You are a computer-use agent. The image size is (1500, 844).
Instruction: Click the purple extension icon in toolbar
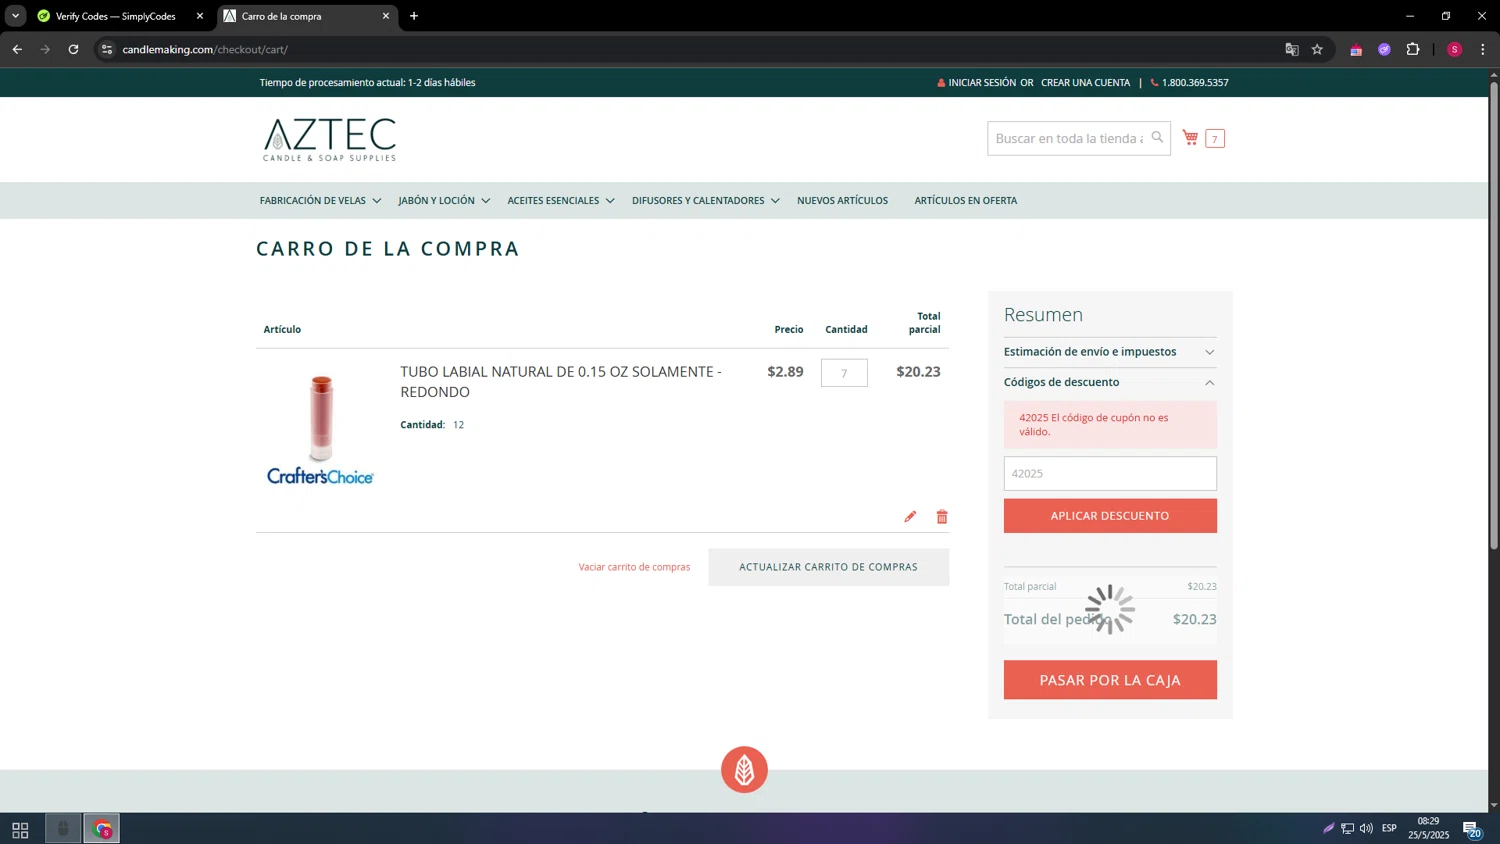pos(1384,49)
